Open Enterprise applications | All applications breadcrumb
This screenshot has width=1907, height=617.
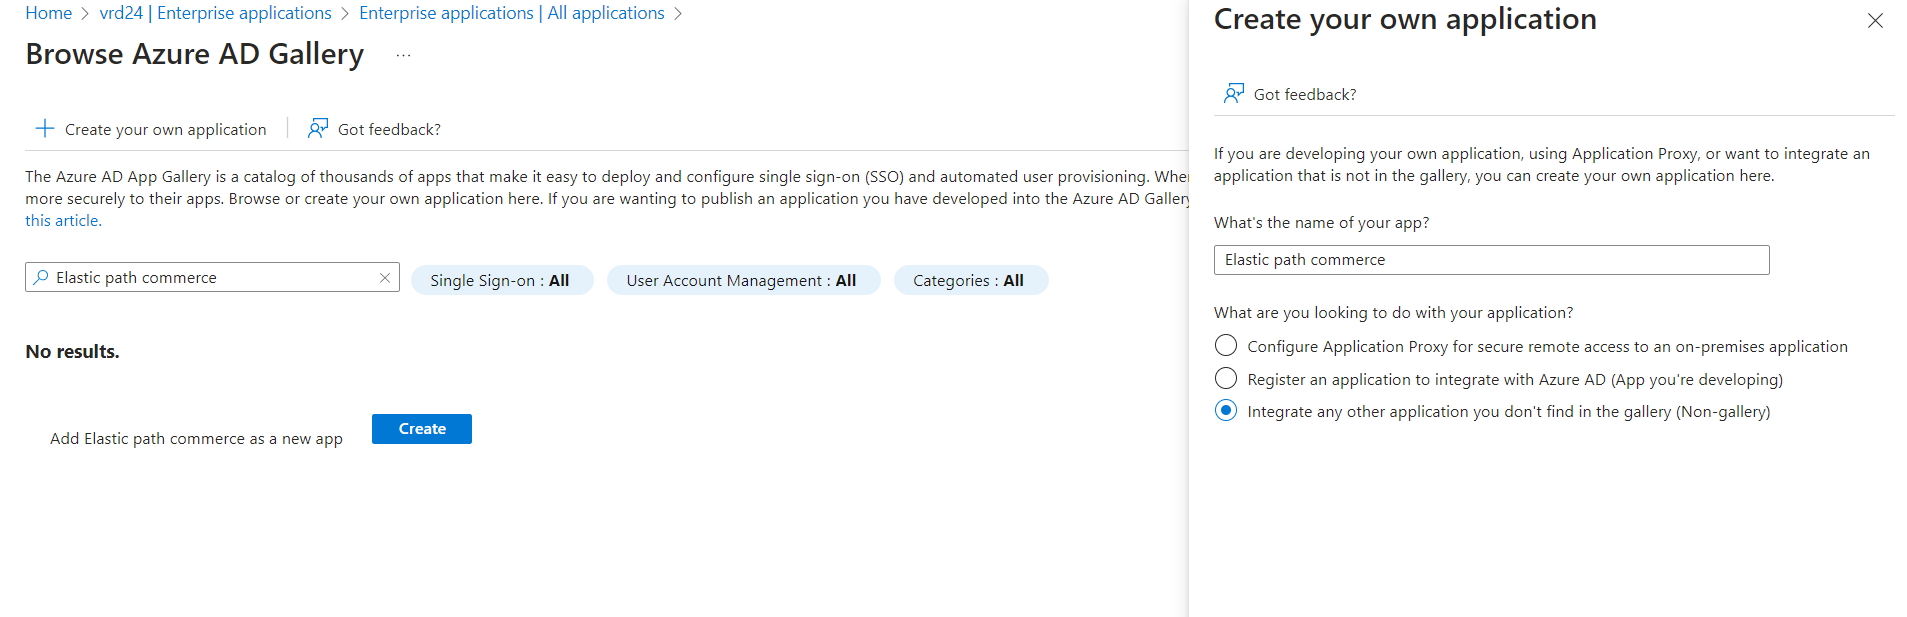pos(511,13)
